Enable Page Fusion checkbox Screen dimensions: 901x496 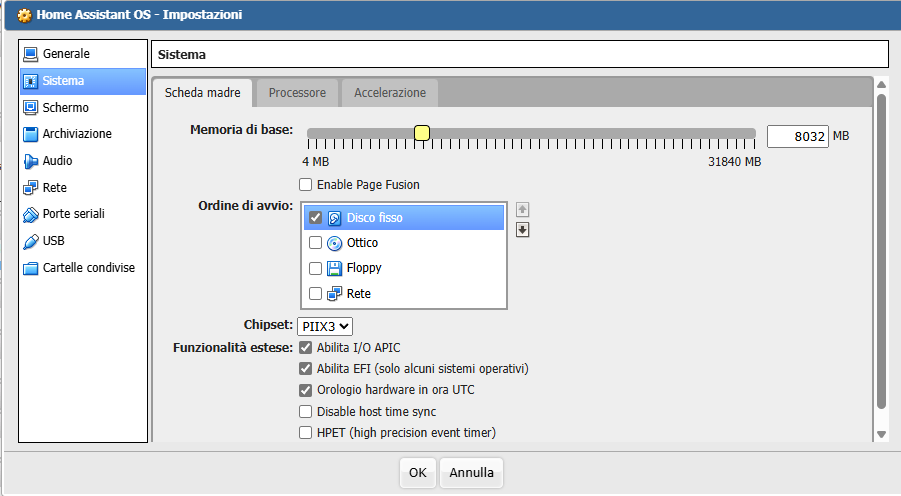[306, 184]
